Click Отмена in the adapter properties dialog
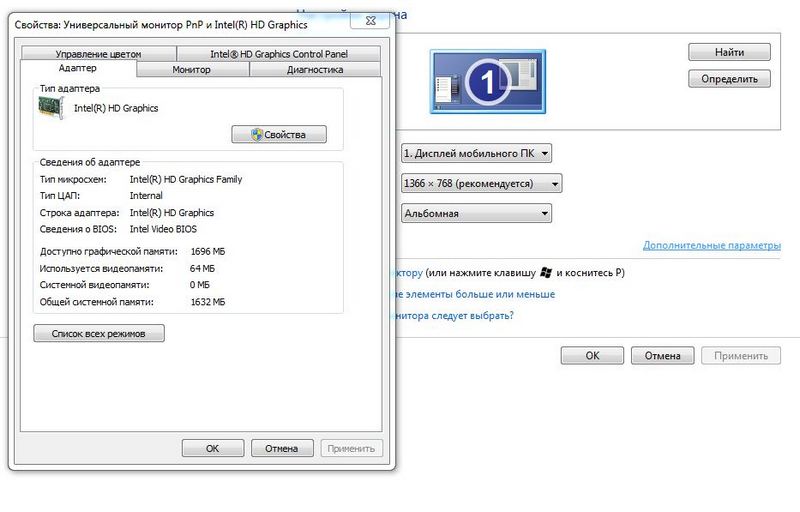This screenshot has height=512, width=800. (x=282, y=448)
